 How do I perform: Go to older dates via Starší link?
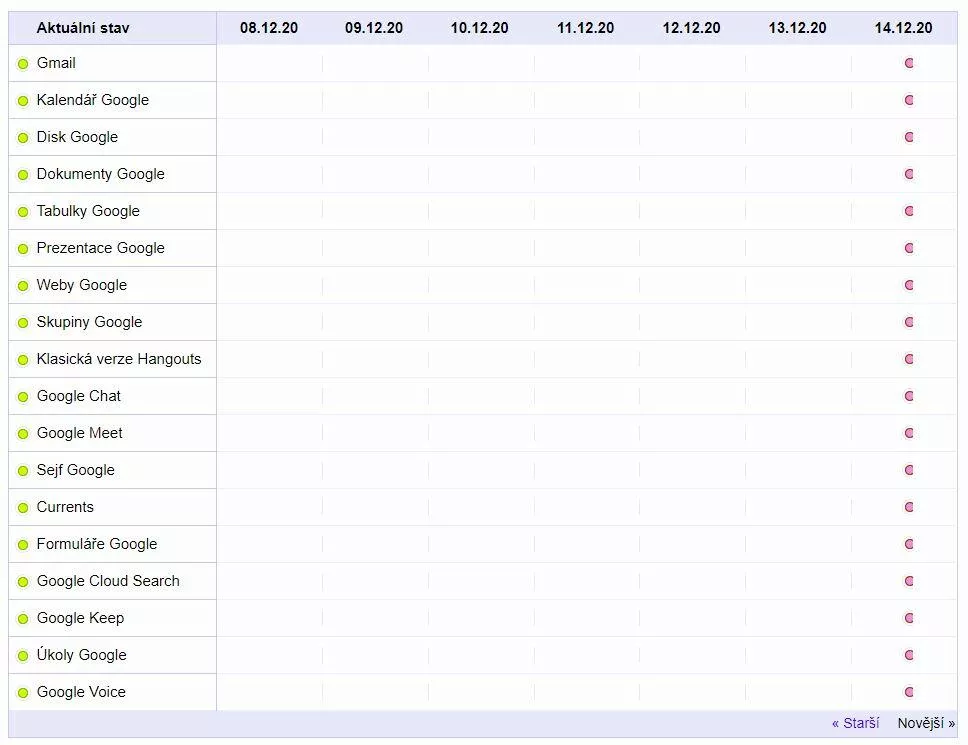pyautogui.click(x=855, y=723)
